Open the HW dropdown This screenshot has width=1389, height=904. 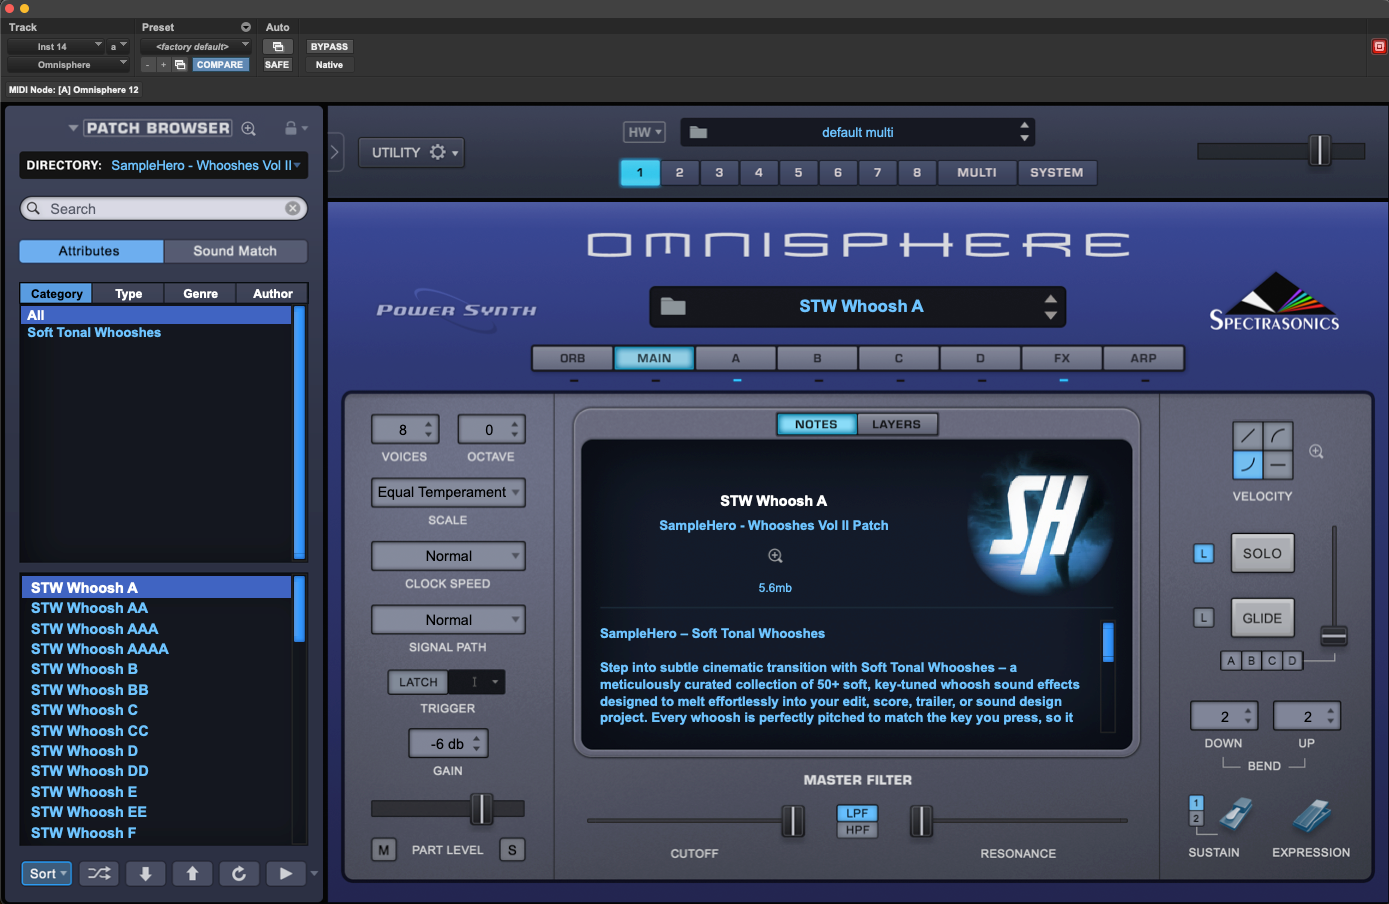(644, 132)
